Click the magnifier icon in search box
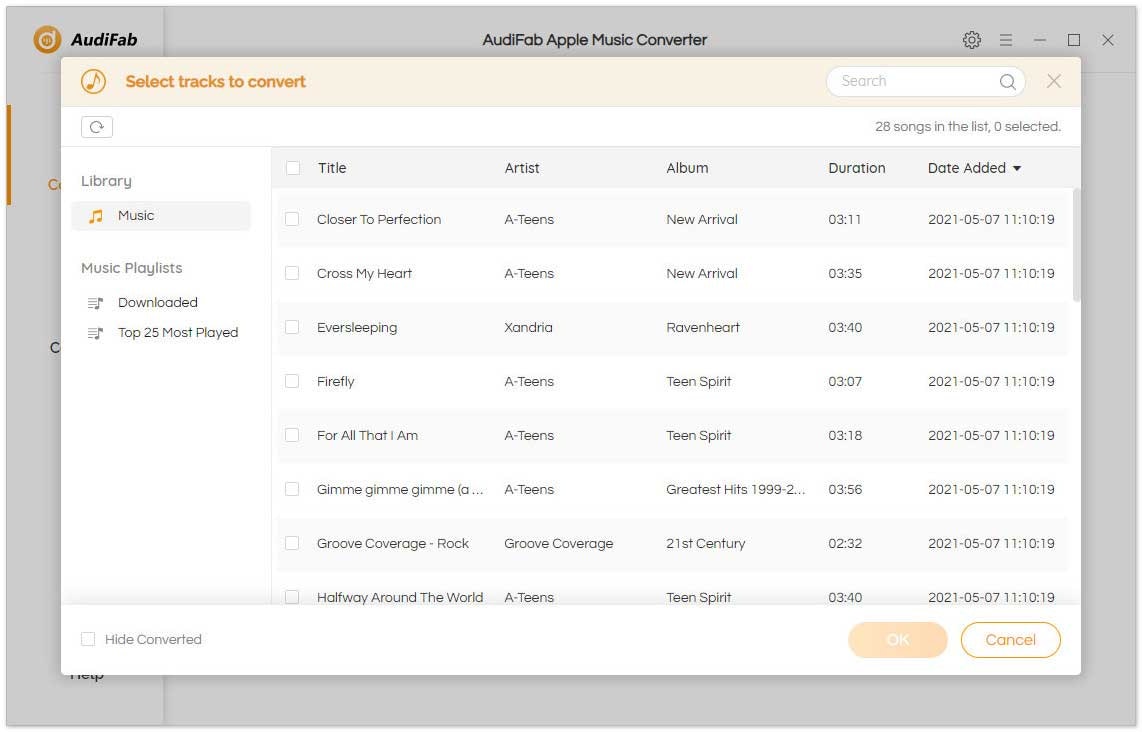The width and height of the screenshot is (1142, 732). pyautogui.click(x=1007, y=82)
